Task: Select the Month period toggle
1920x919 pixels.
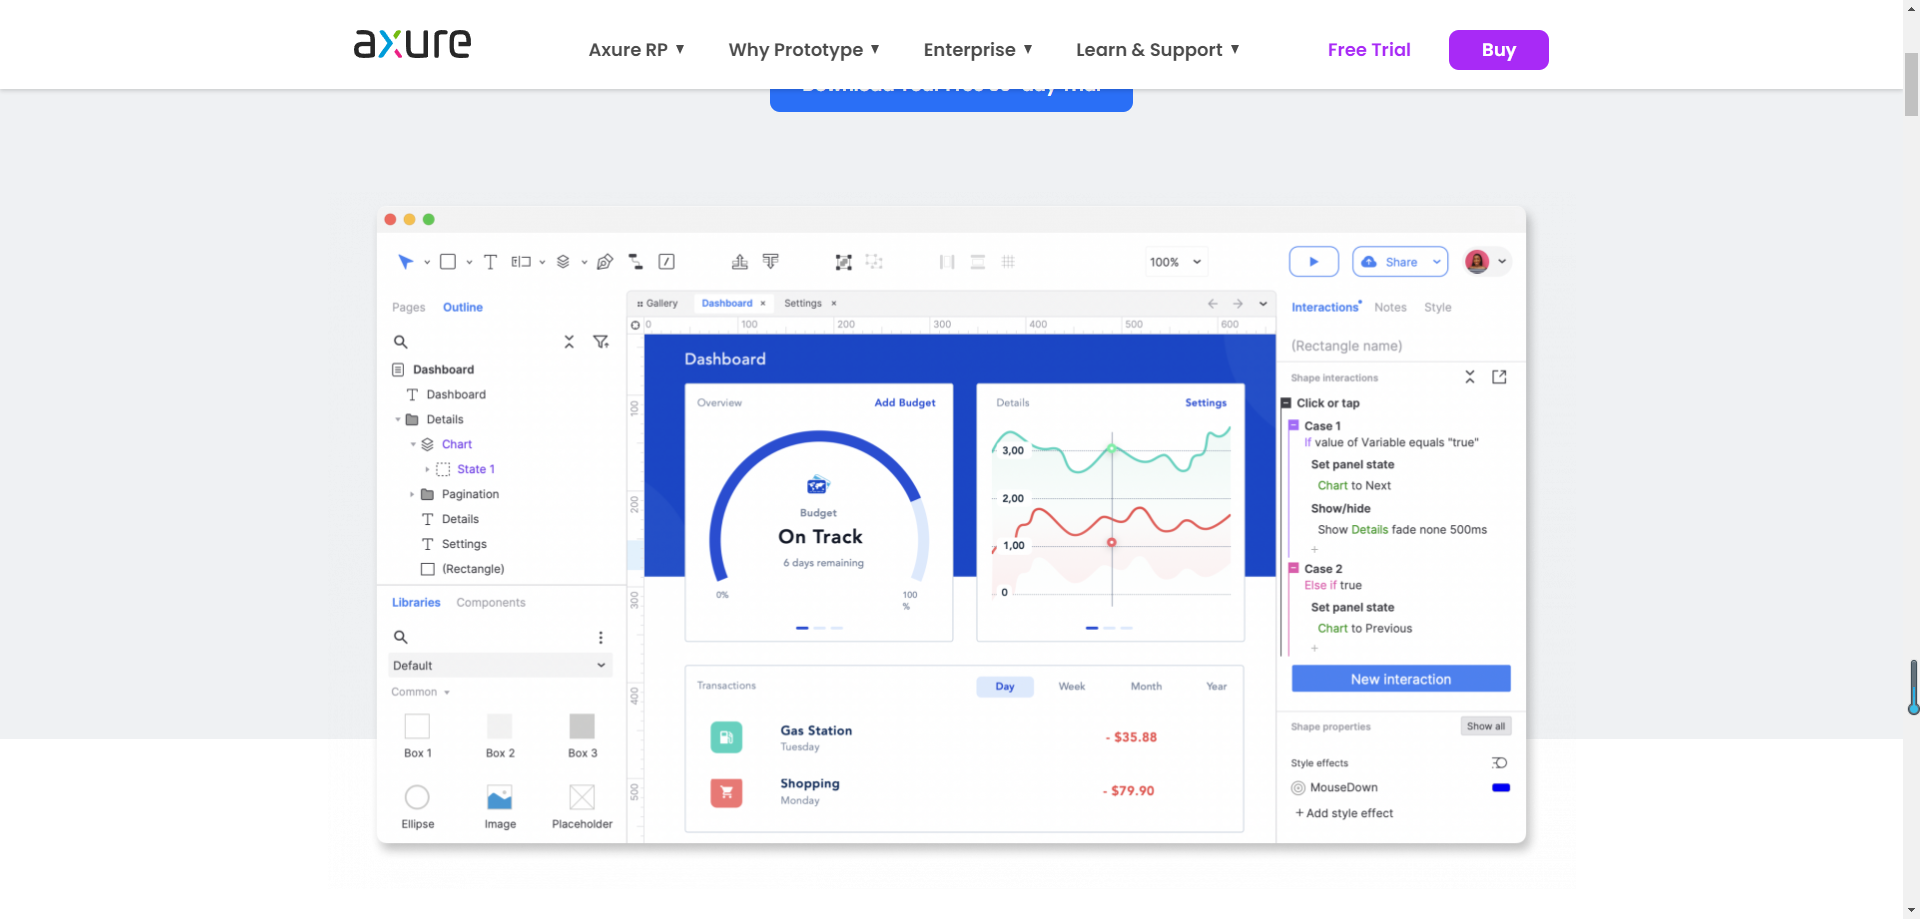Action: [x=1146, y=686]
